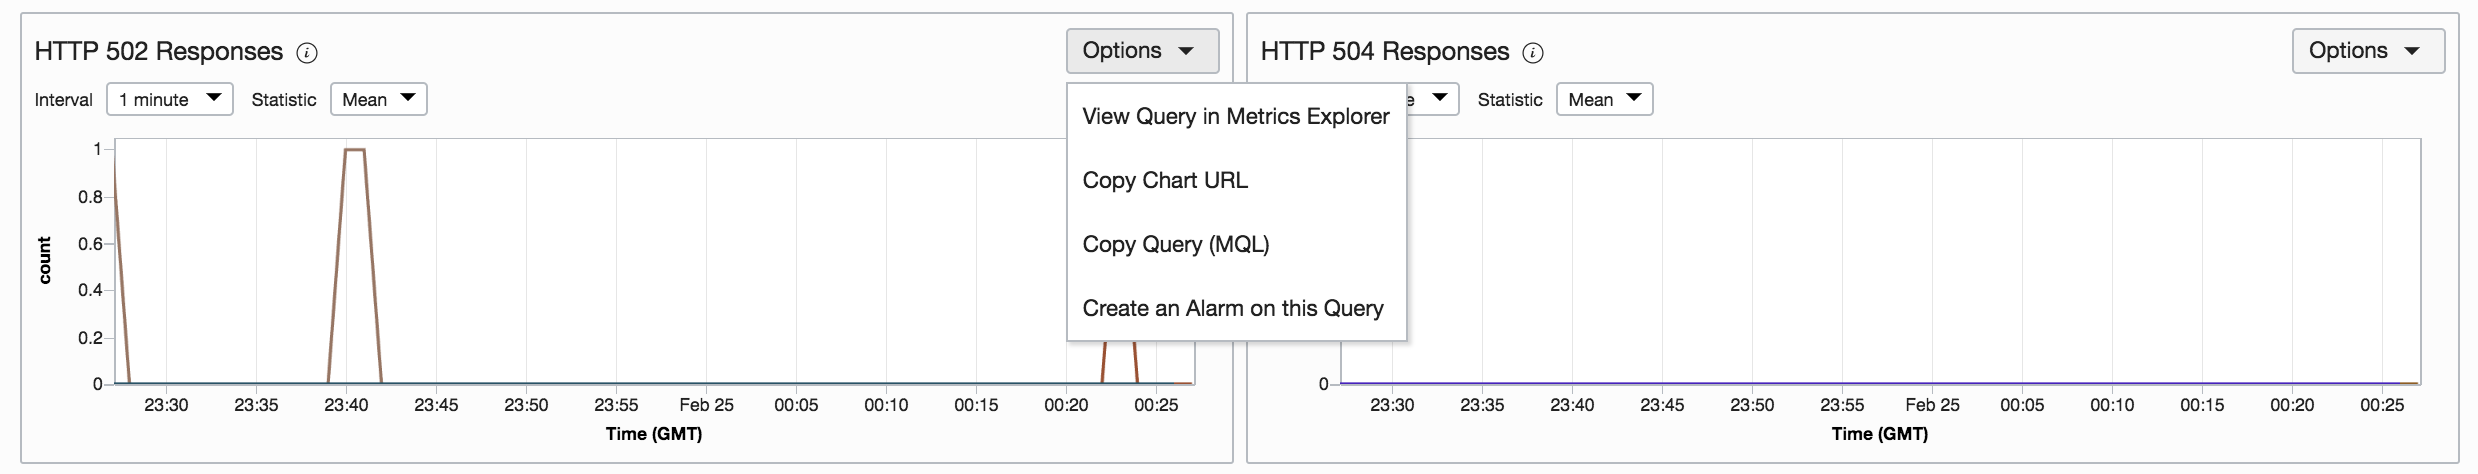2478x474 pixels.
Task: Click the partially hidden 504 Interval dropdown arrow
Action: coord(1439,98)
